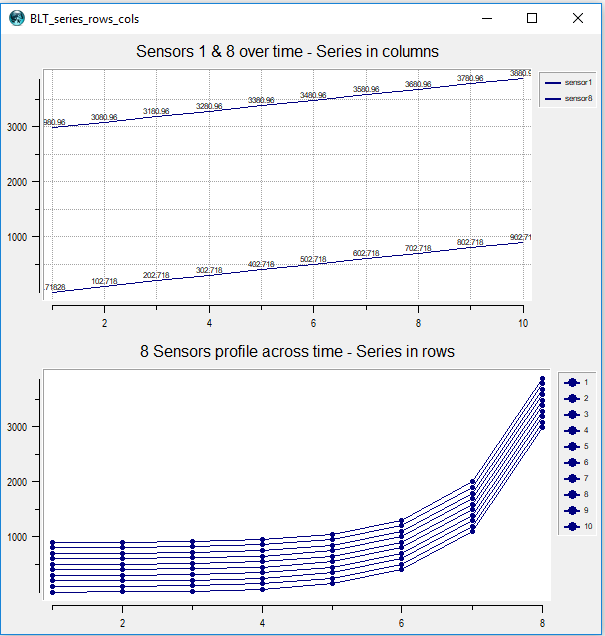Toggle series 7 in bottom chart legend
605x636 pixels.
[x=576, y=478]
